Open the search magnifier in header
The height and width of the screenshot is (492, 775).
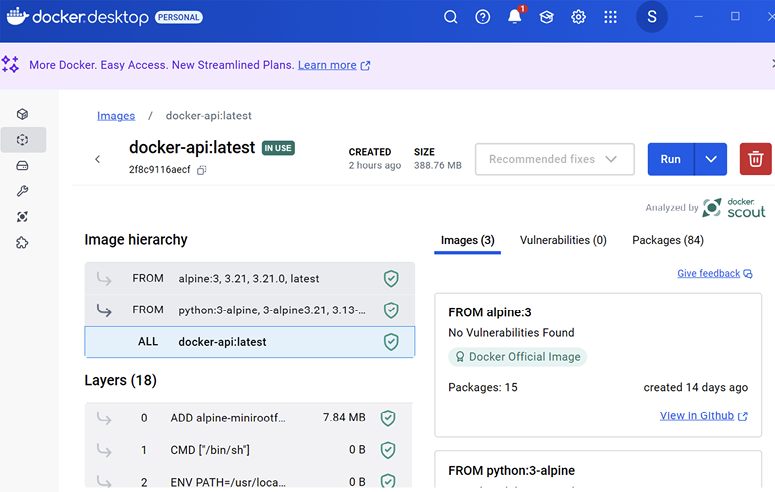click(450, 17)
